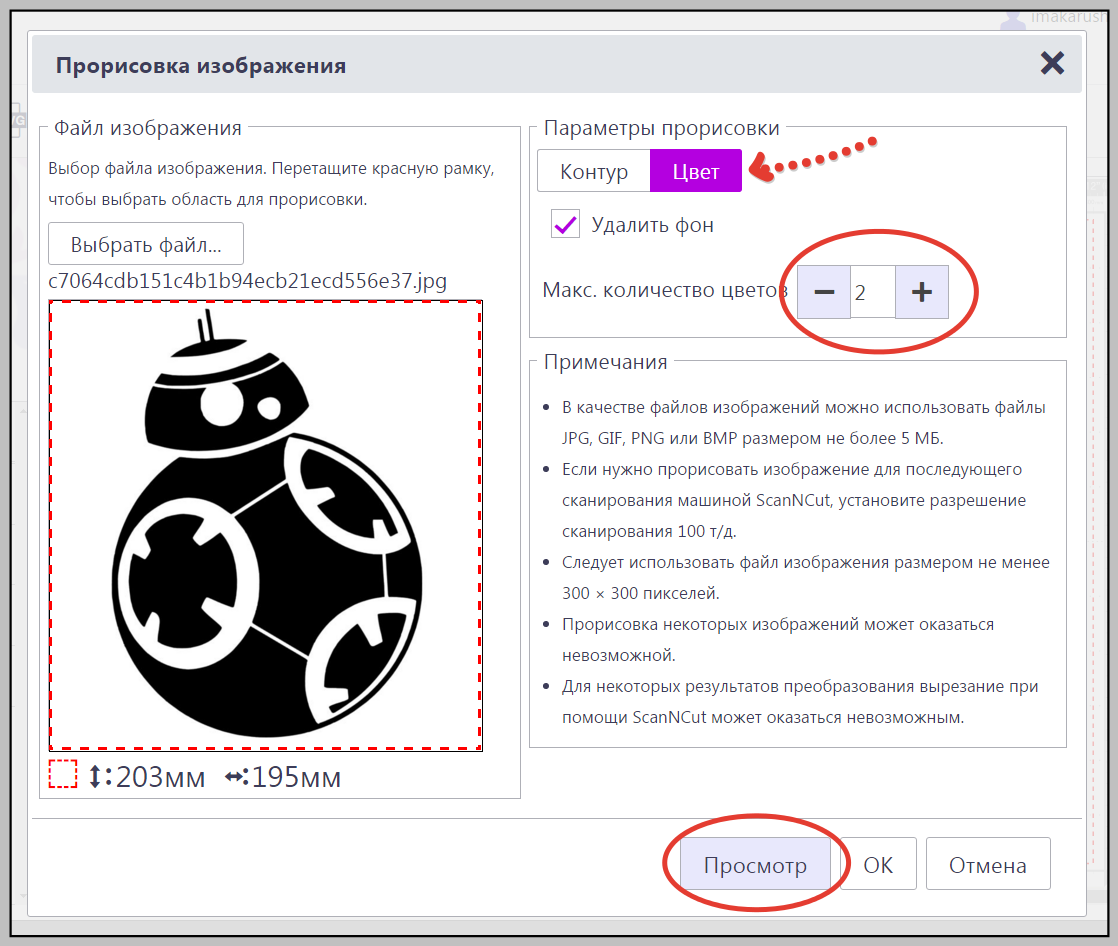Screen dimensions: 1118x946
Task: Click the BB-8 image preview
Action: (266, 525)
